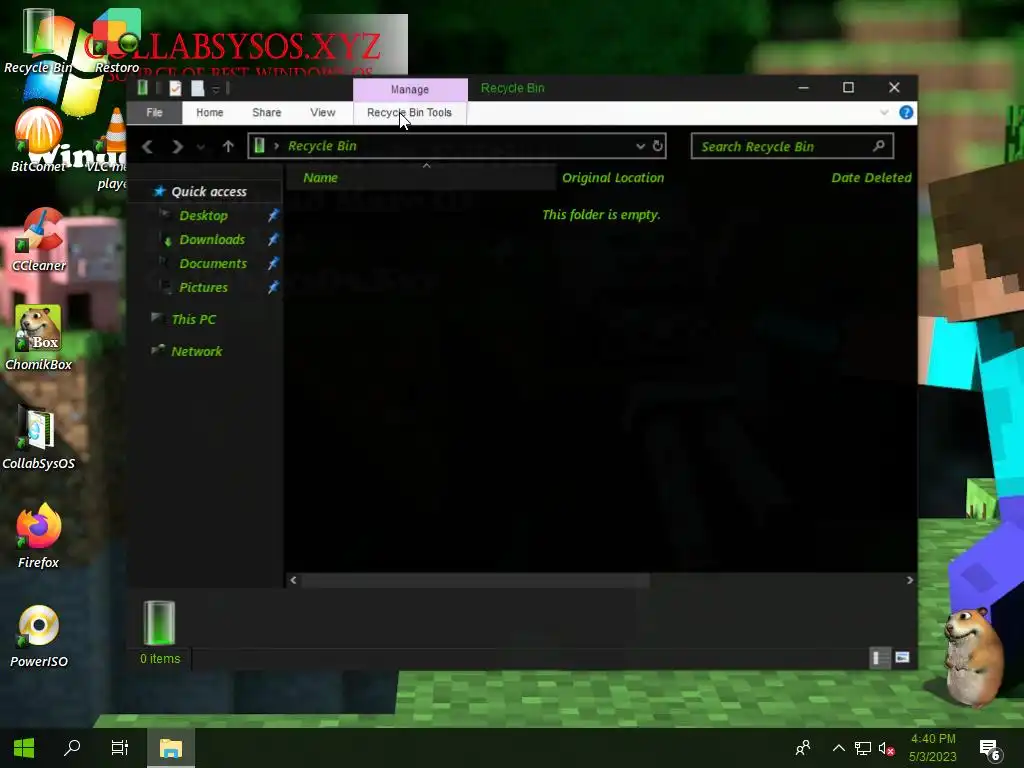Open the Windows Start menu
Image resolution: width=1024 pixels, height=768 pixels.
[x=24, y=748]
